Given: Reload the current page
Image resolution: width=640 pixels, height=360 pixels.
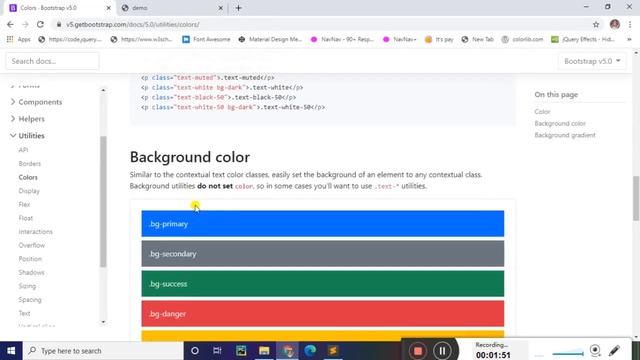Looking at the screenshot, I should [40, 24].
